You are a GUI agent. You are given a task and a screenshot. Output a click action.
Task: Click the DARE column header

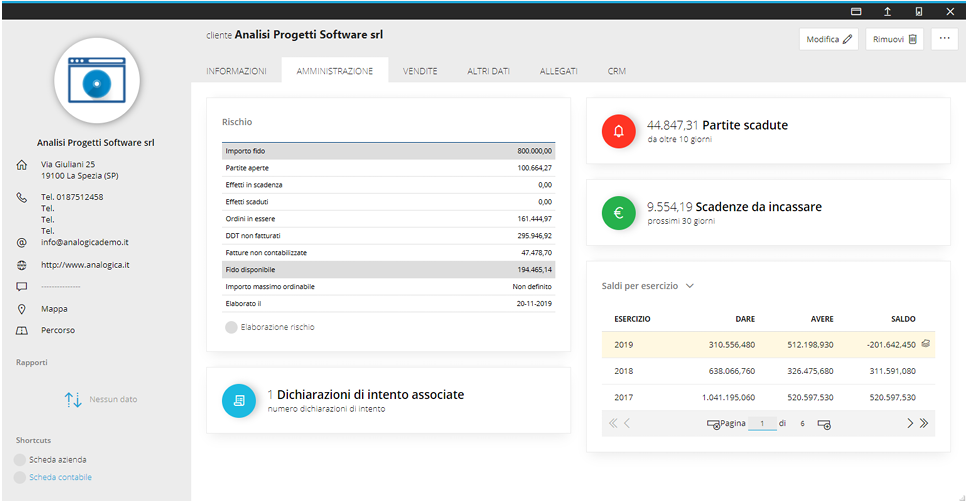745,319
